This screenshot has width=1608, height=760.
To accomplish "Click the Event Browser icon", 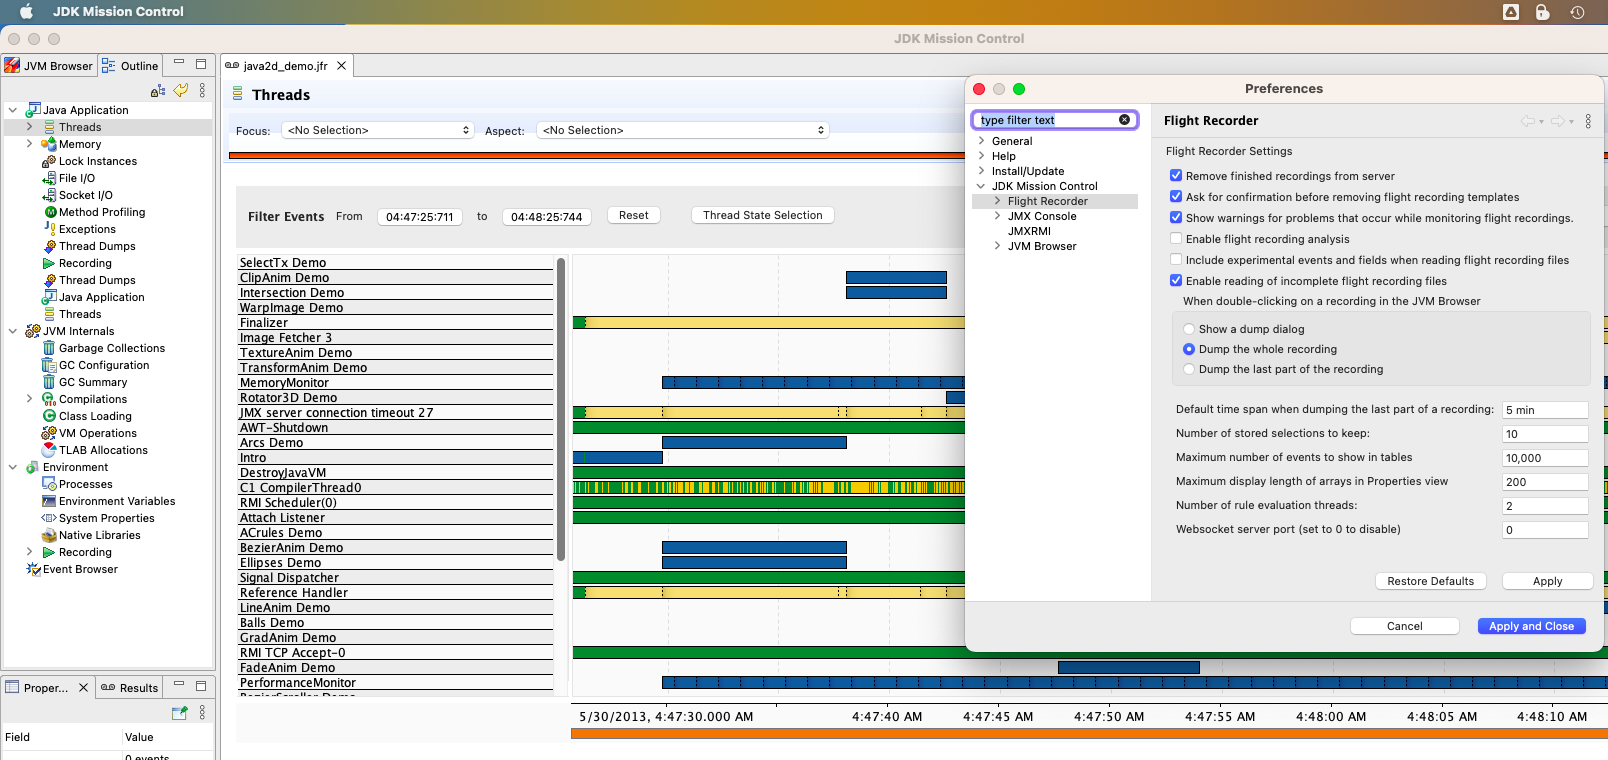I will (33, 569).
